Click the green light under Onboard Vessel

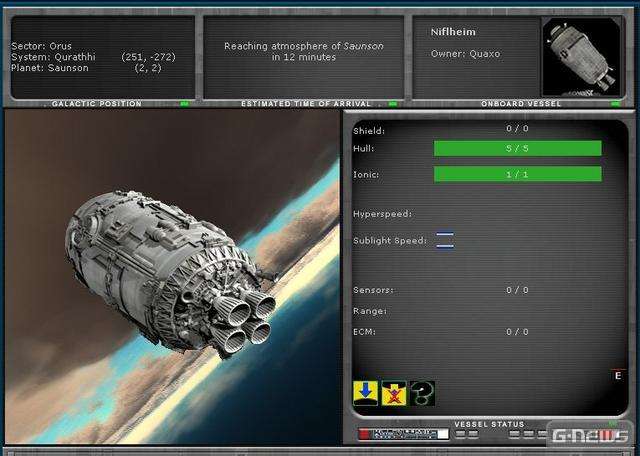click(616, 104)
